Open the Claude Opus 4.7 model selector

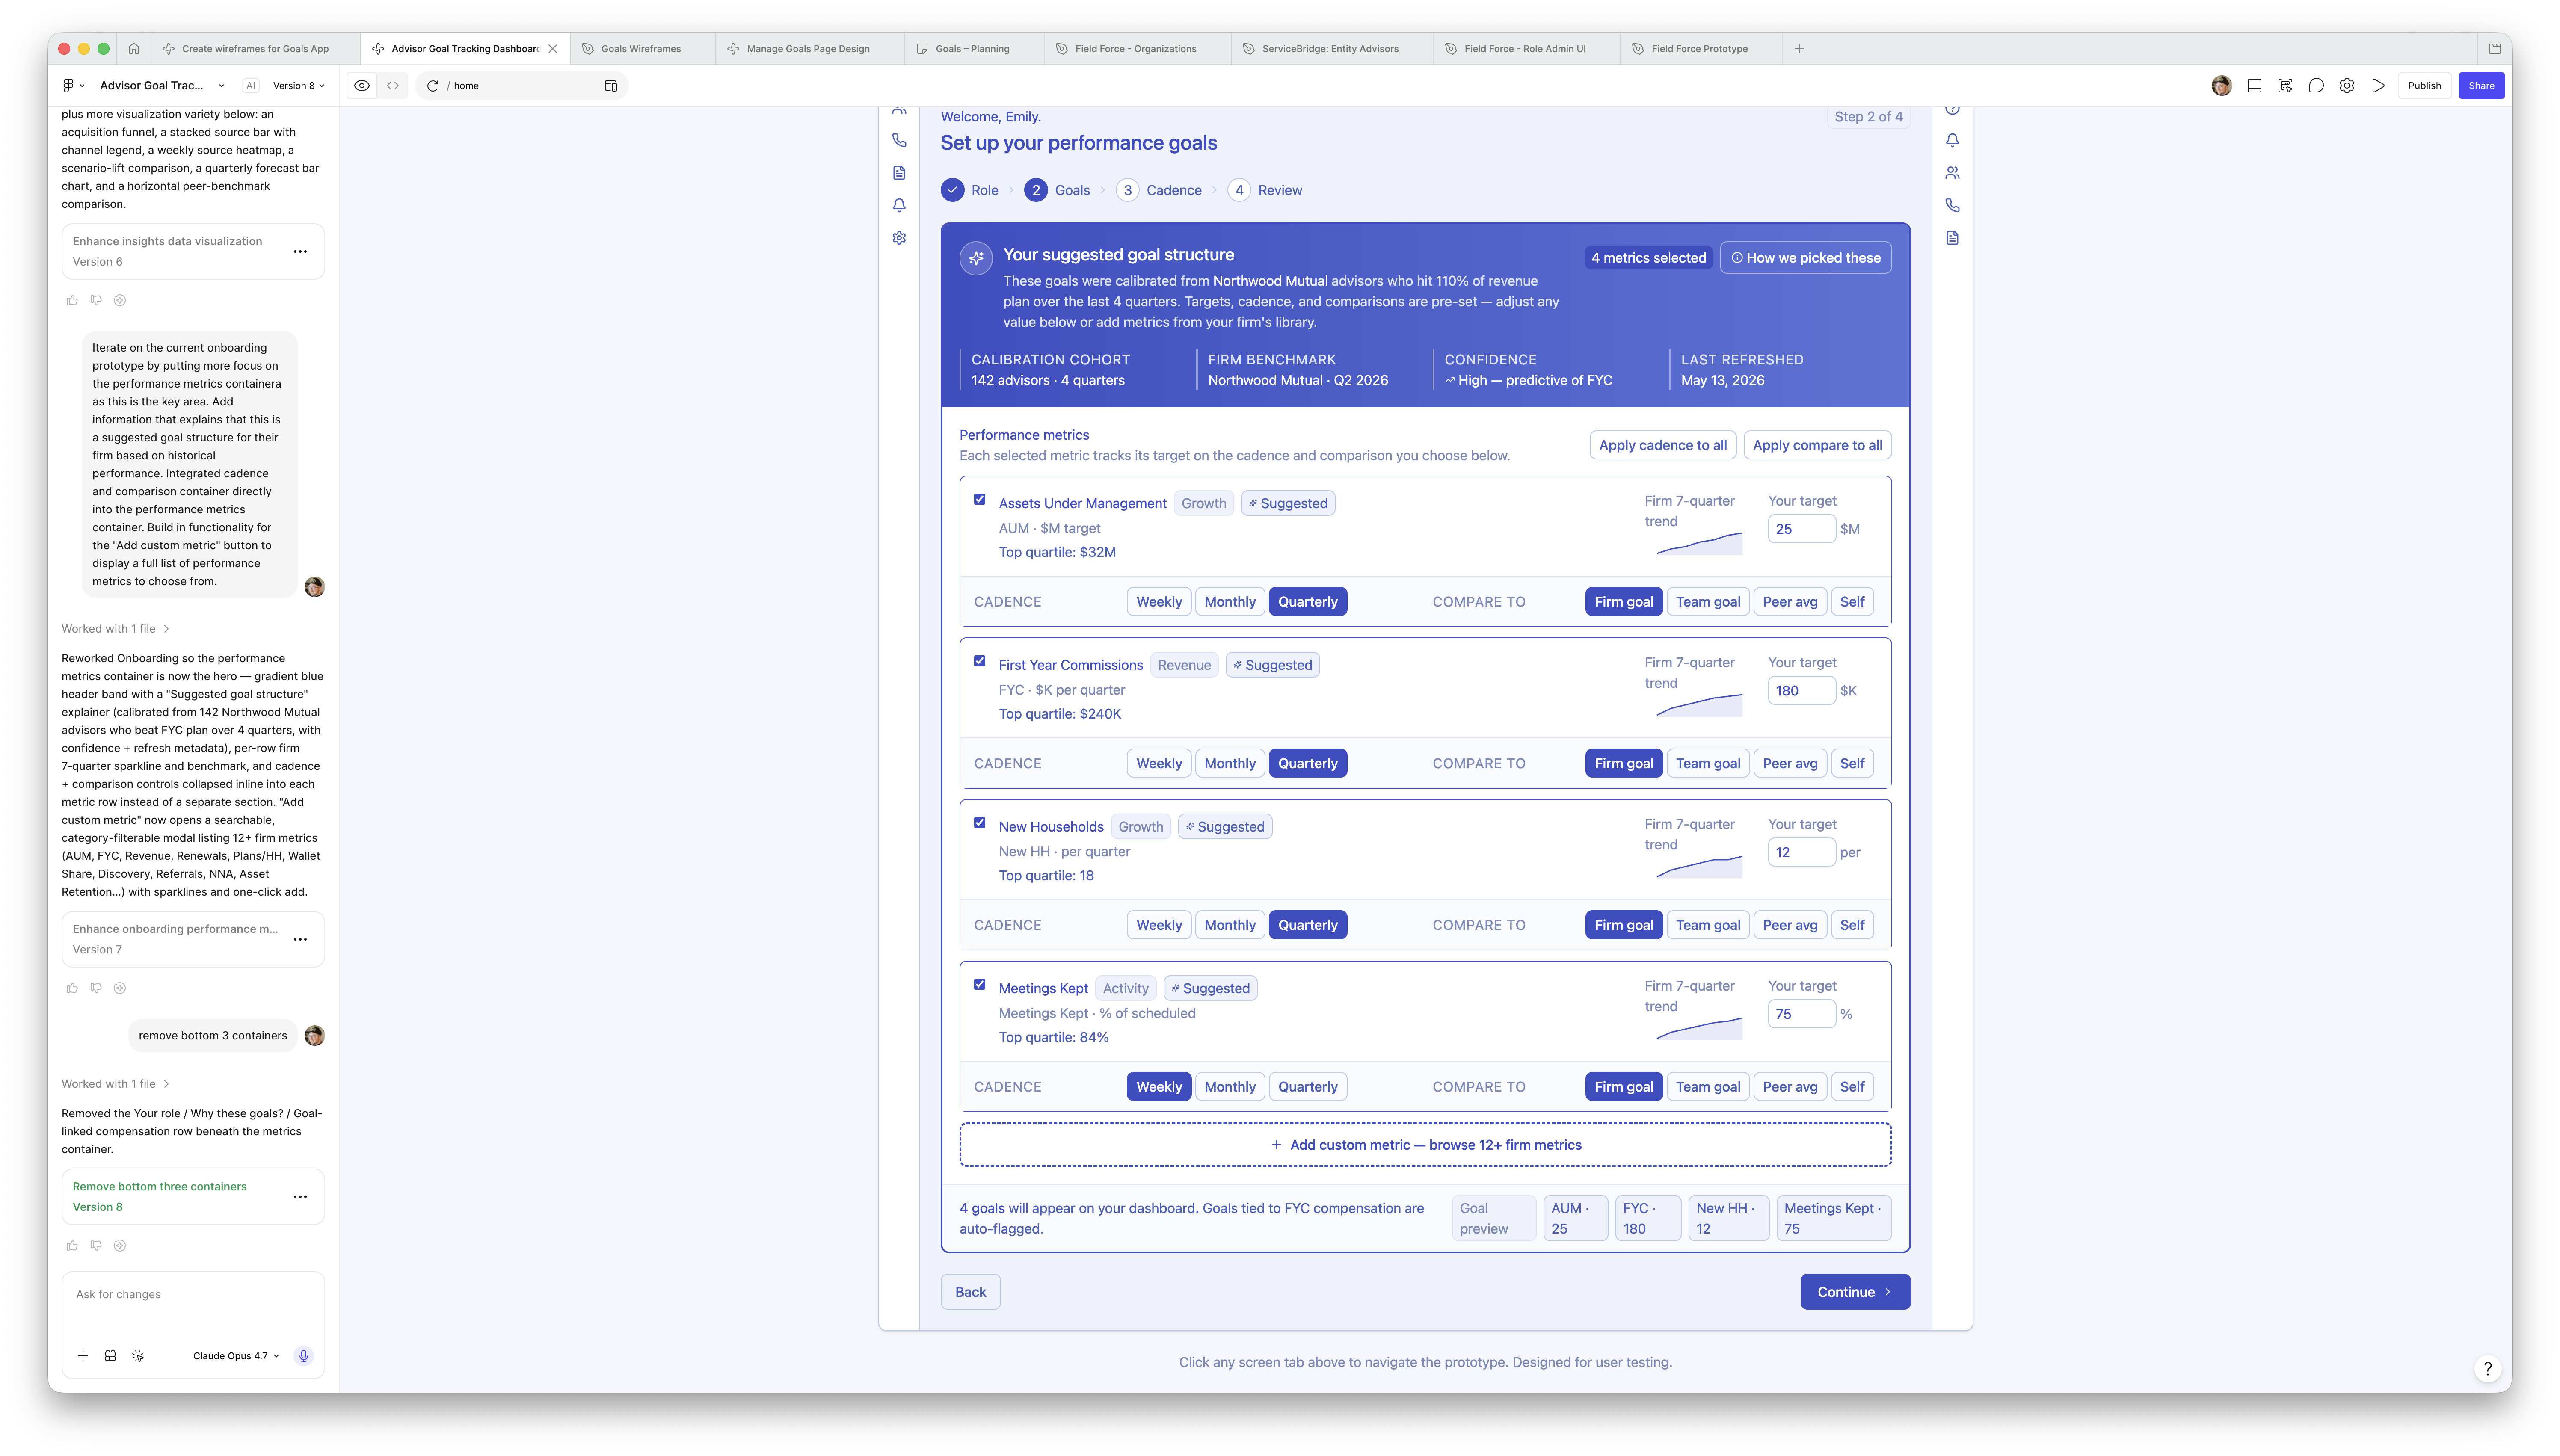[x=236, y=1356]
